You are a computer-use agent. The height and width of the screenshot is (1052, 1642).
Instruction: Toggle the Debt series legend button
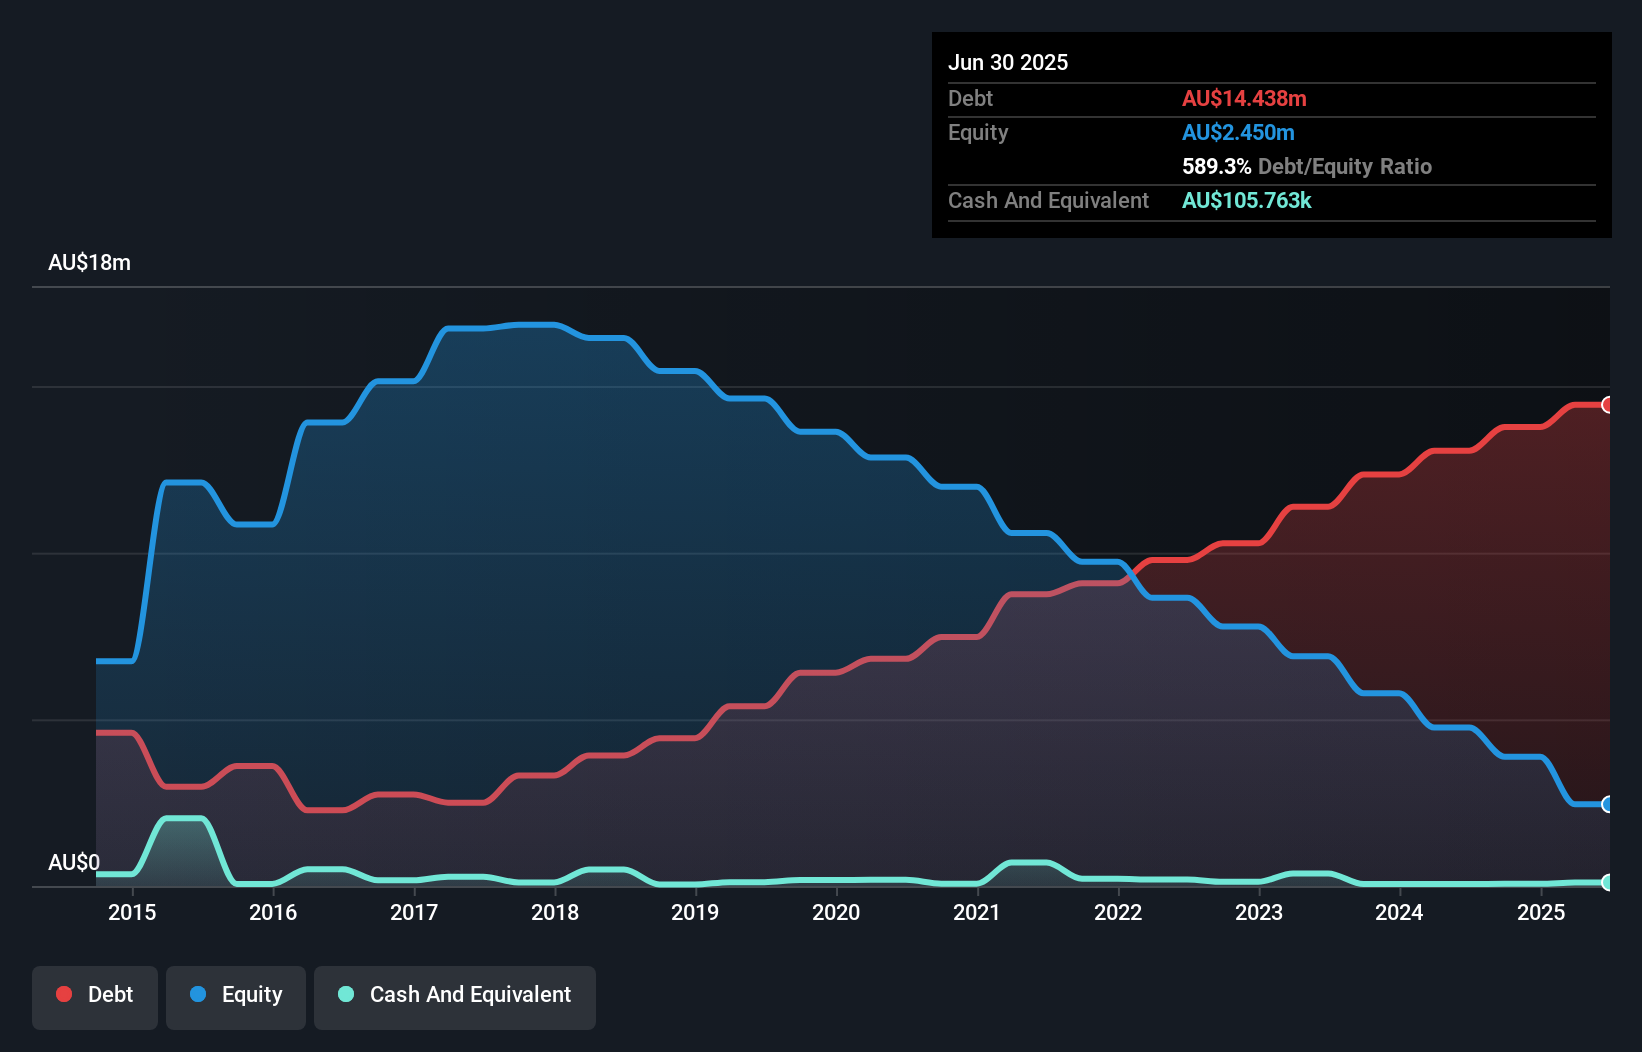tap(95, 997)
